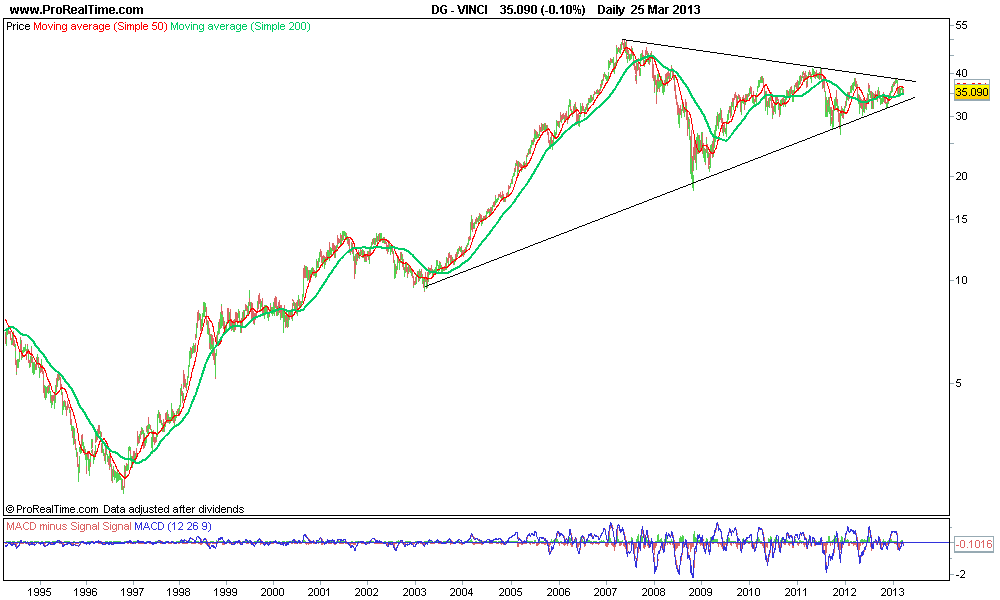
Task: Click the 2005 year label
Action: [x=510, y=591]
